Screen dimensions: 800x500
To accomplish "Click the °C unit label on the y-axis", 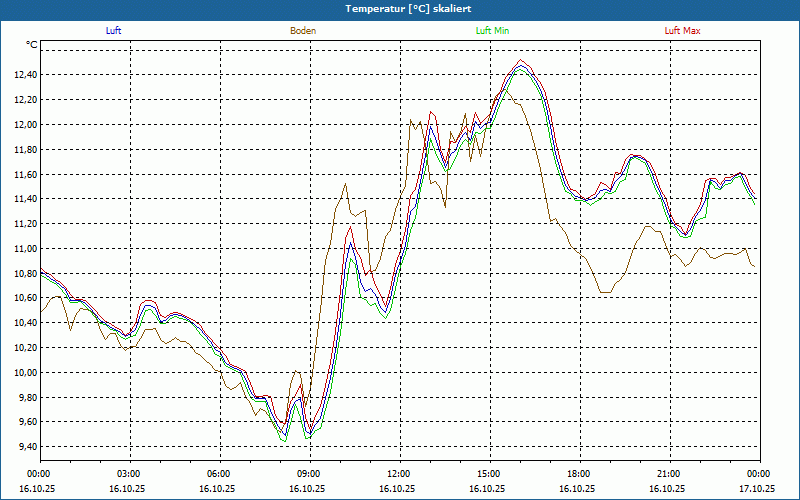I will [32, 45].
